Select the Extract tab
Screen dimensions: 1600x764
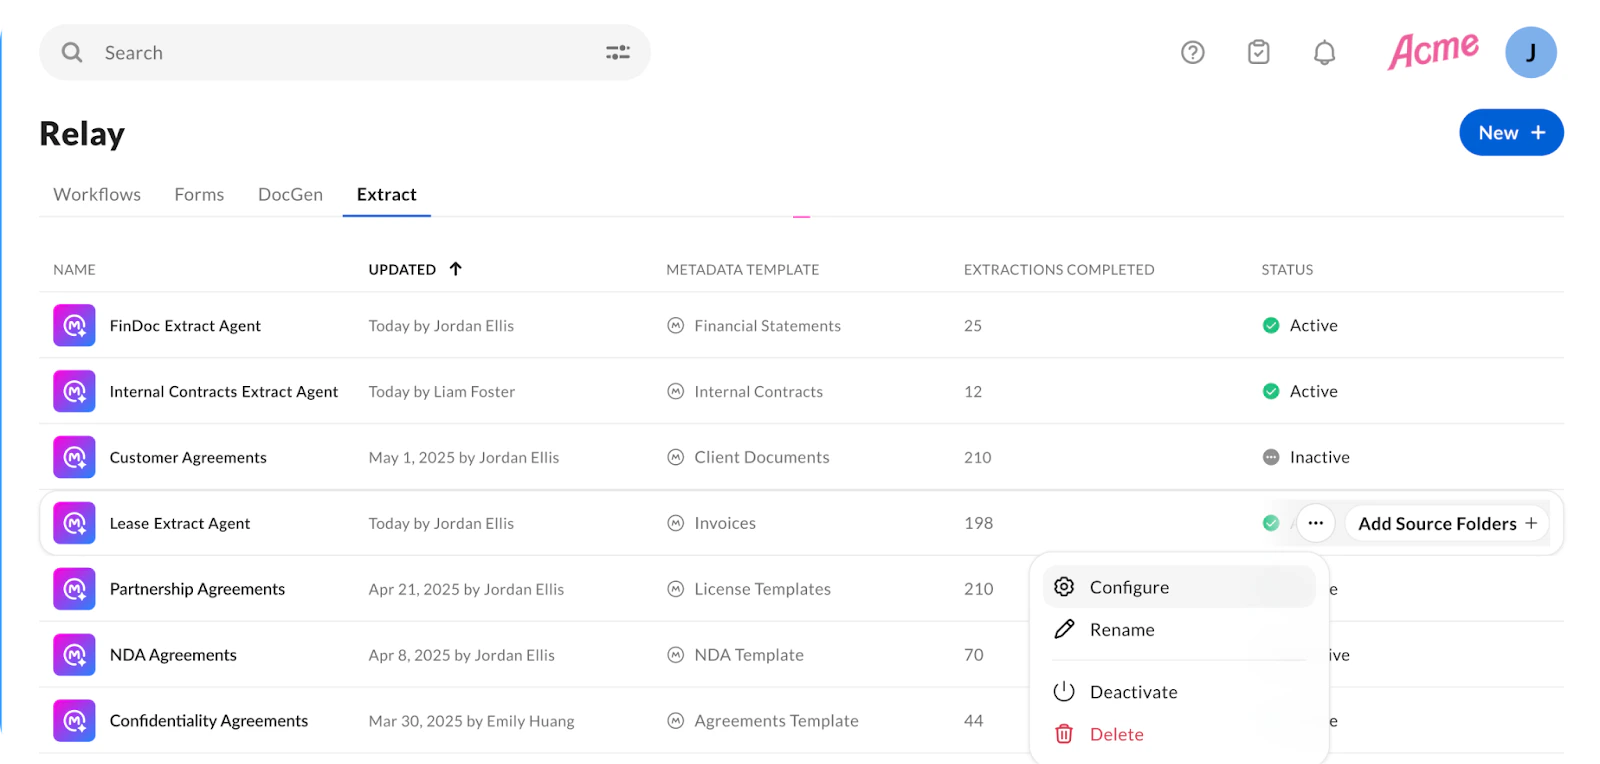pyautogui.click(x=387, y=194)
